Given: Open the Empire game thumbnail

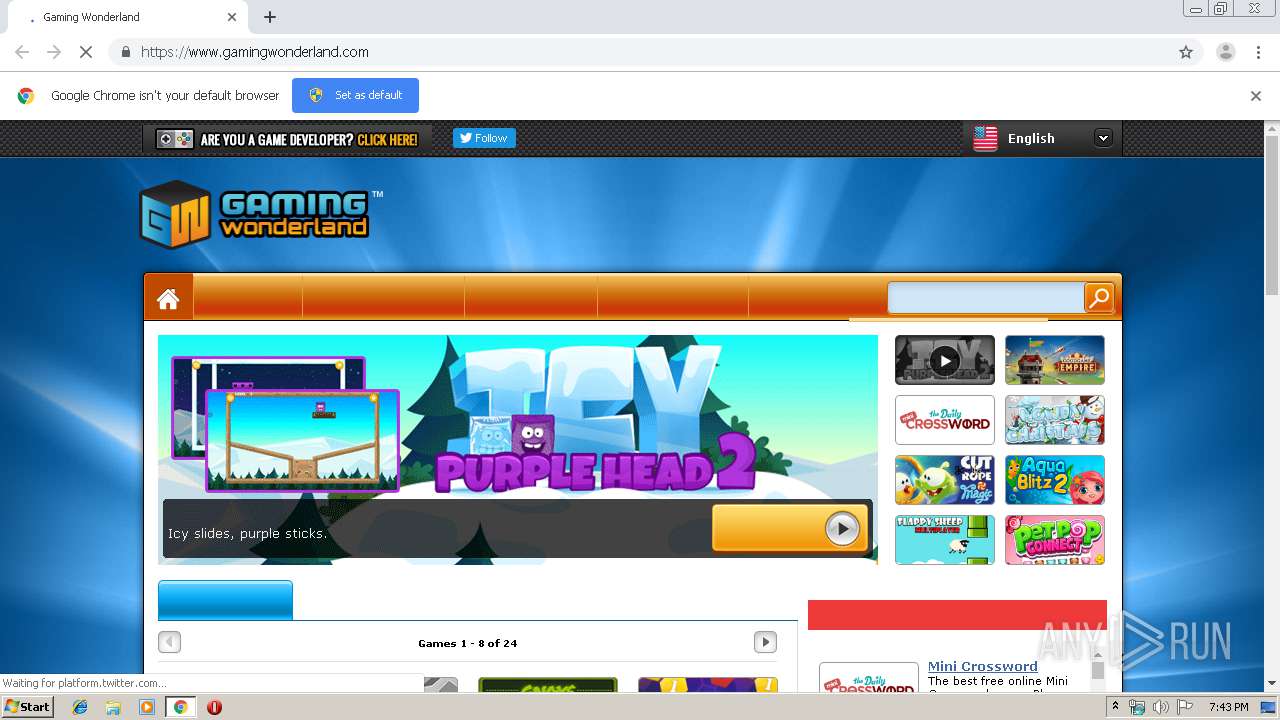Looking at the screenshot, I should point(1055,360).
